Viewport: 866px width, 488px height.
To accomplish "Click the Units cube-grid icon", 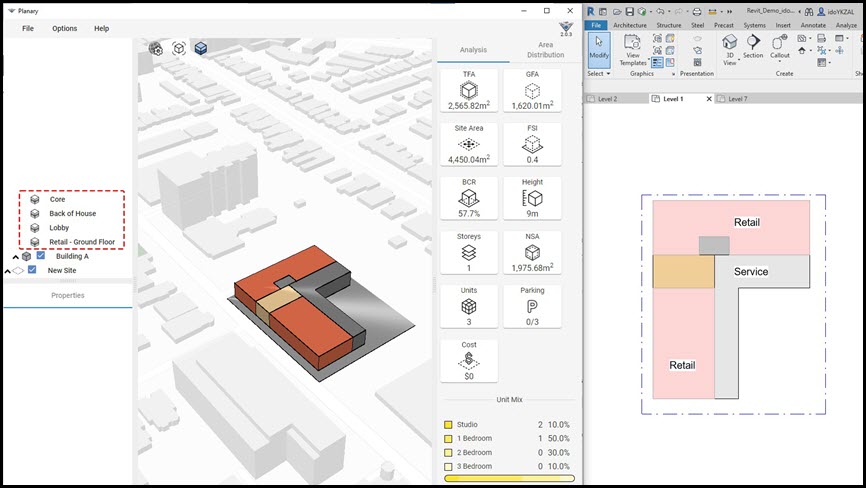I will pyautogui.click(x=469, y=306).
